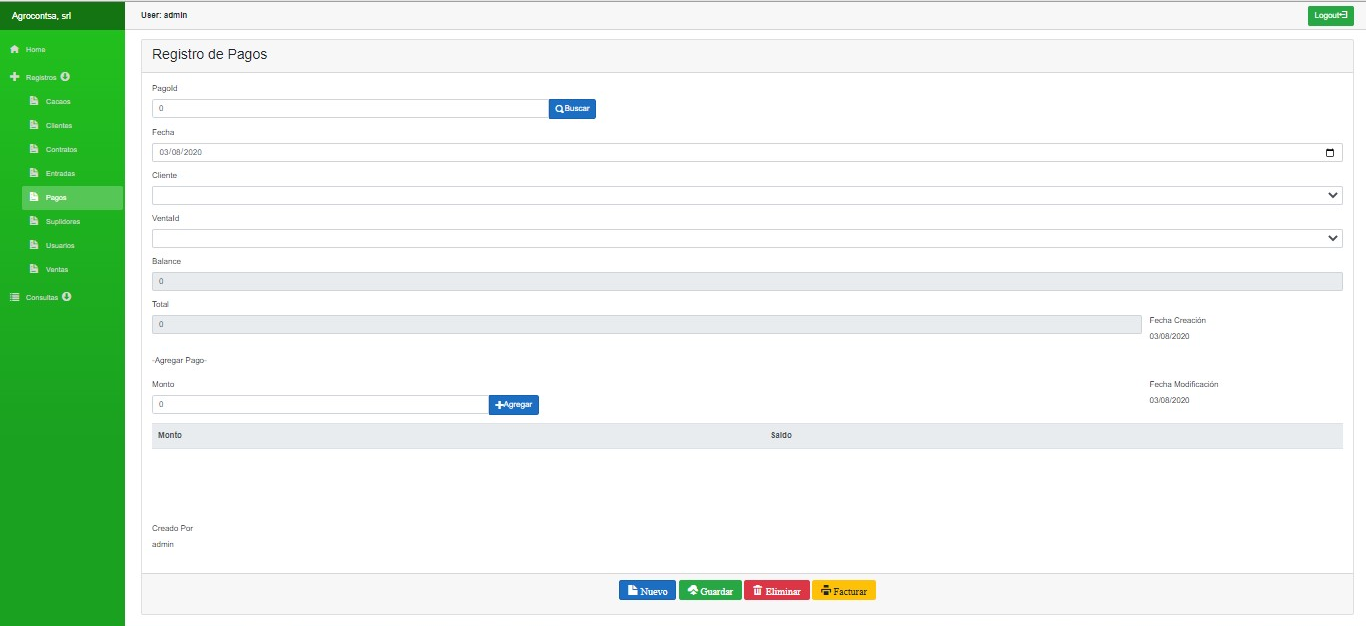Click the green Guardar button

710,591
